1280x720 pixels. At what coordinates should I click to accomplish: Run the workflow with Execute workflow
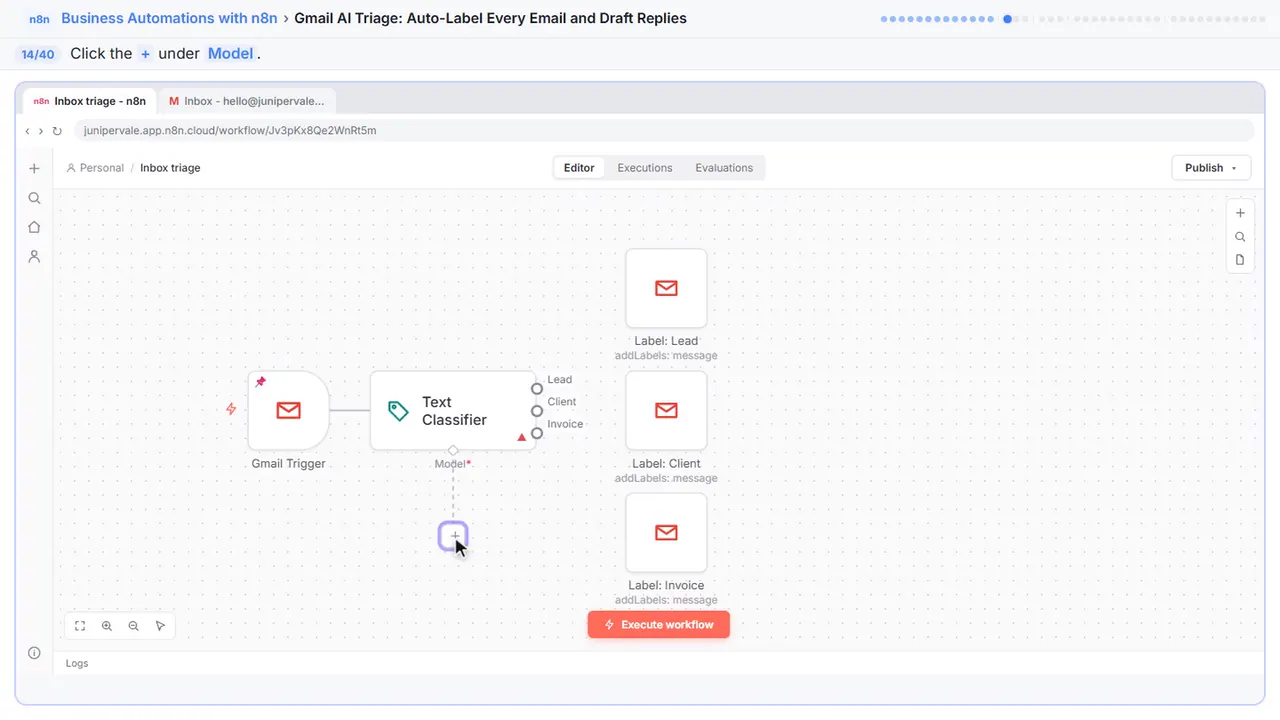tap(658, 625)
